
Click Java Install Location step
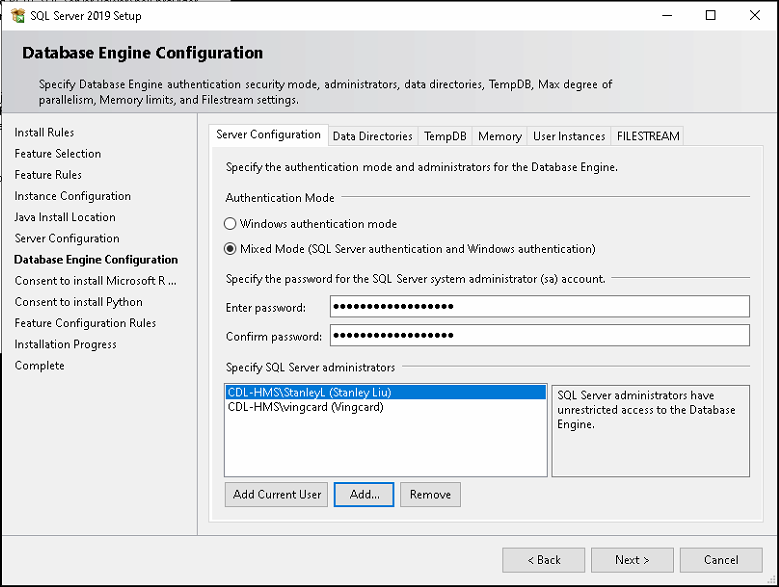[x=65, y=217]
